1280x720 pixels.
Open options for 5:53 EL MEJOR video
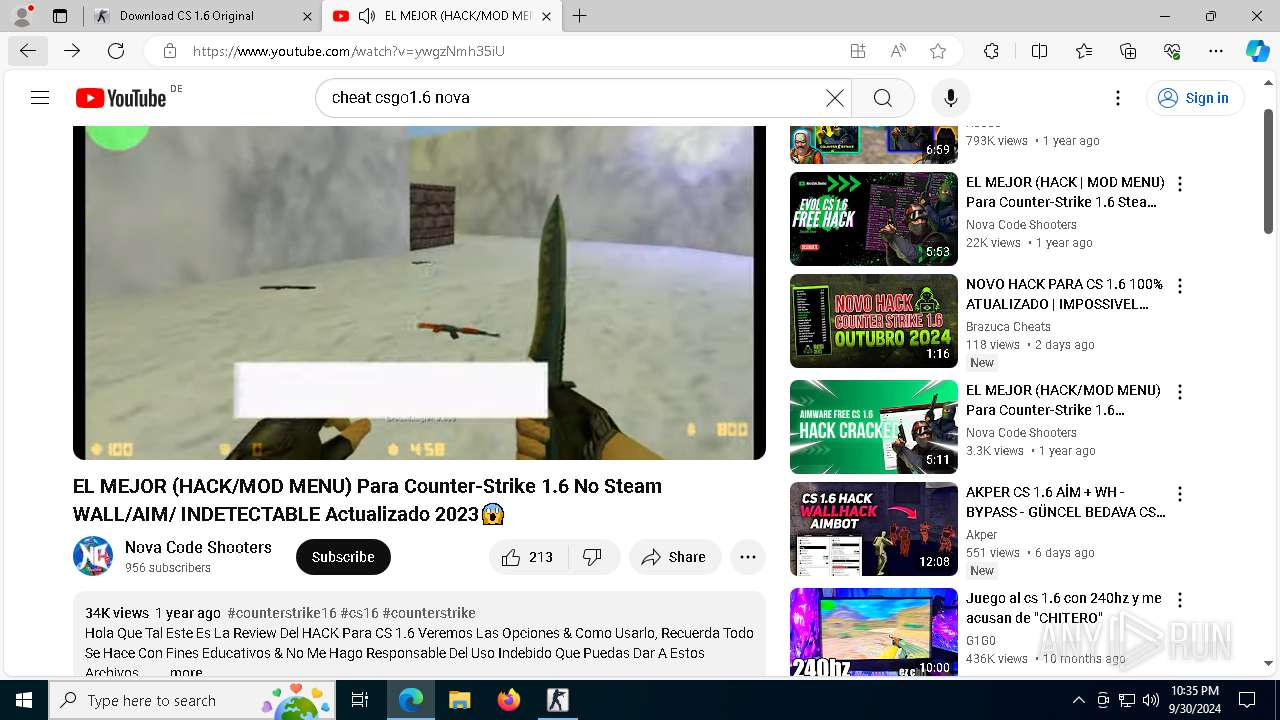coord(1180,184)
